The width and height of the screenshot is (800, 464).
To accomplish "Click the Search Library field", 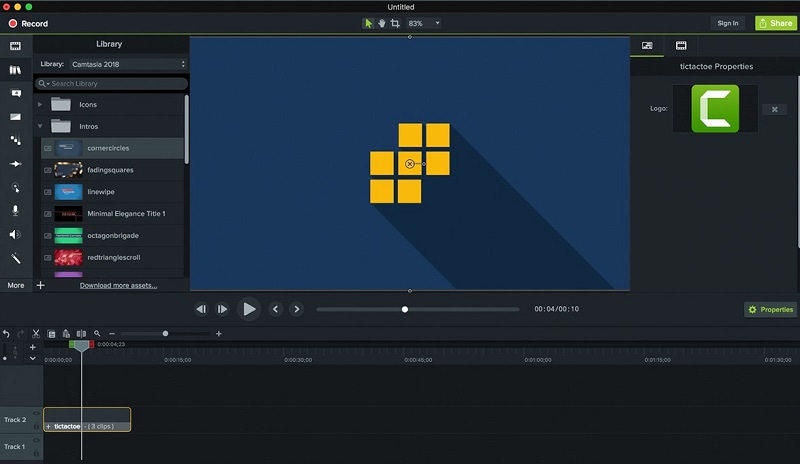I will pyautogui.click(x=112, y=84).
